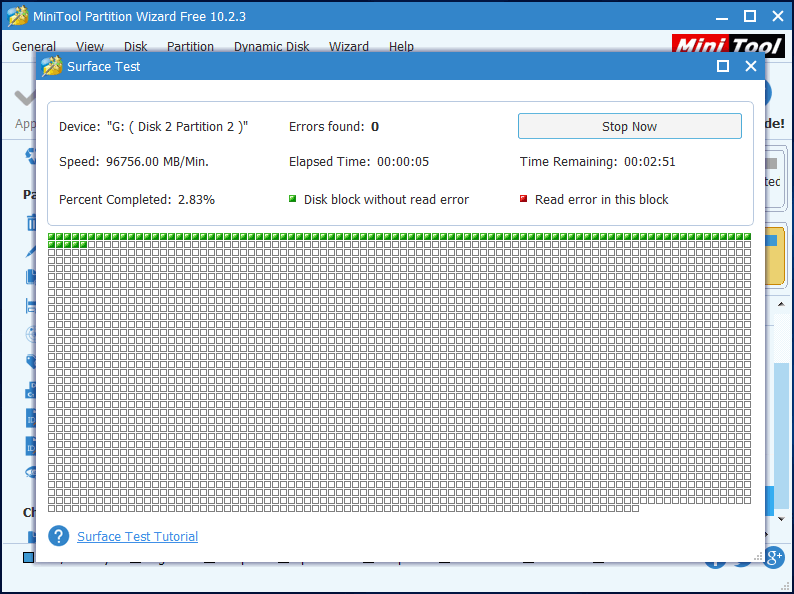Click the "Errors found: 0" text
This screenshot has width=794, height=594.
click(x=334, y=127)
